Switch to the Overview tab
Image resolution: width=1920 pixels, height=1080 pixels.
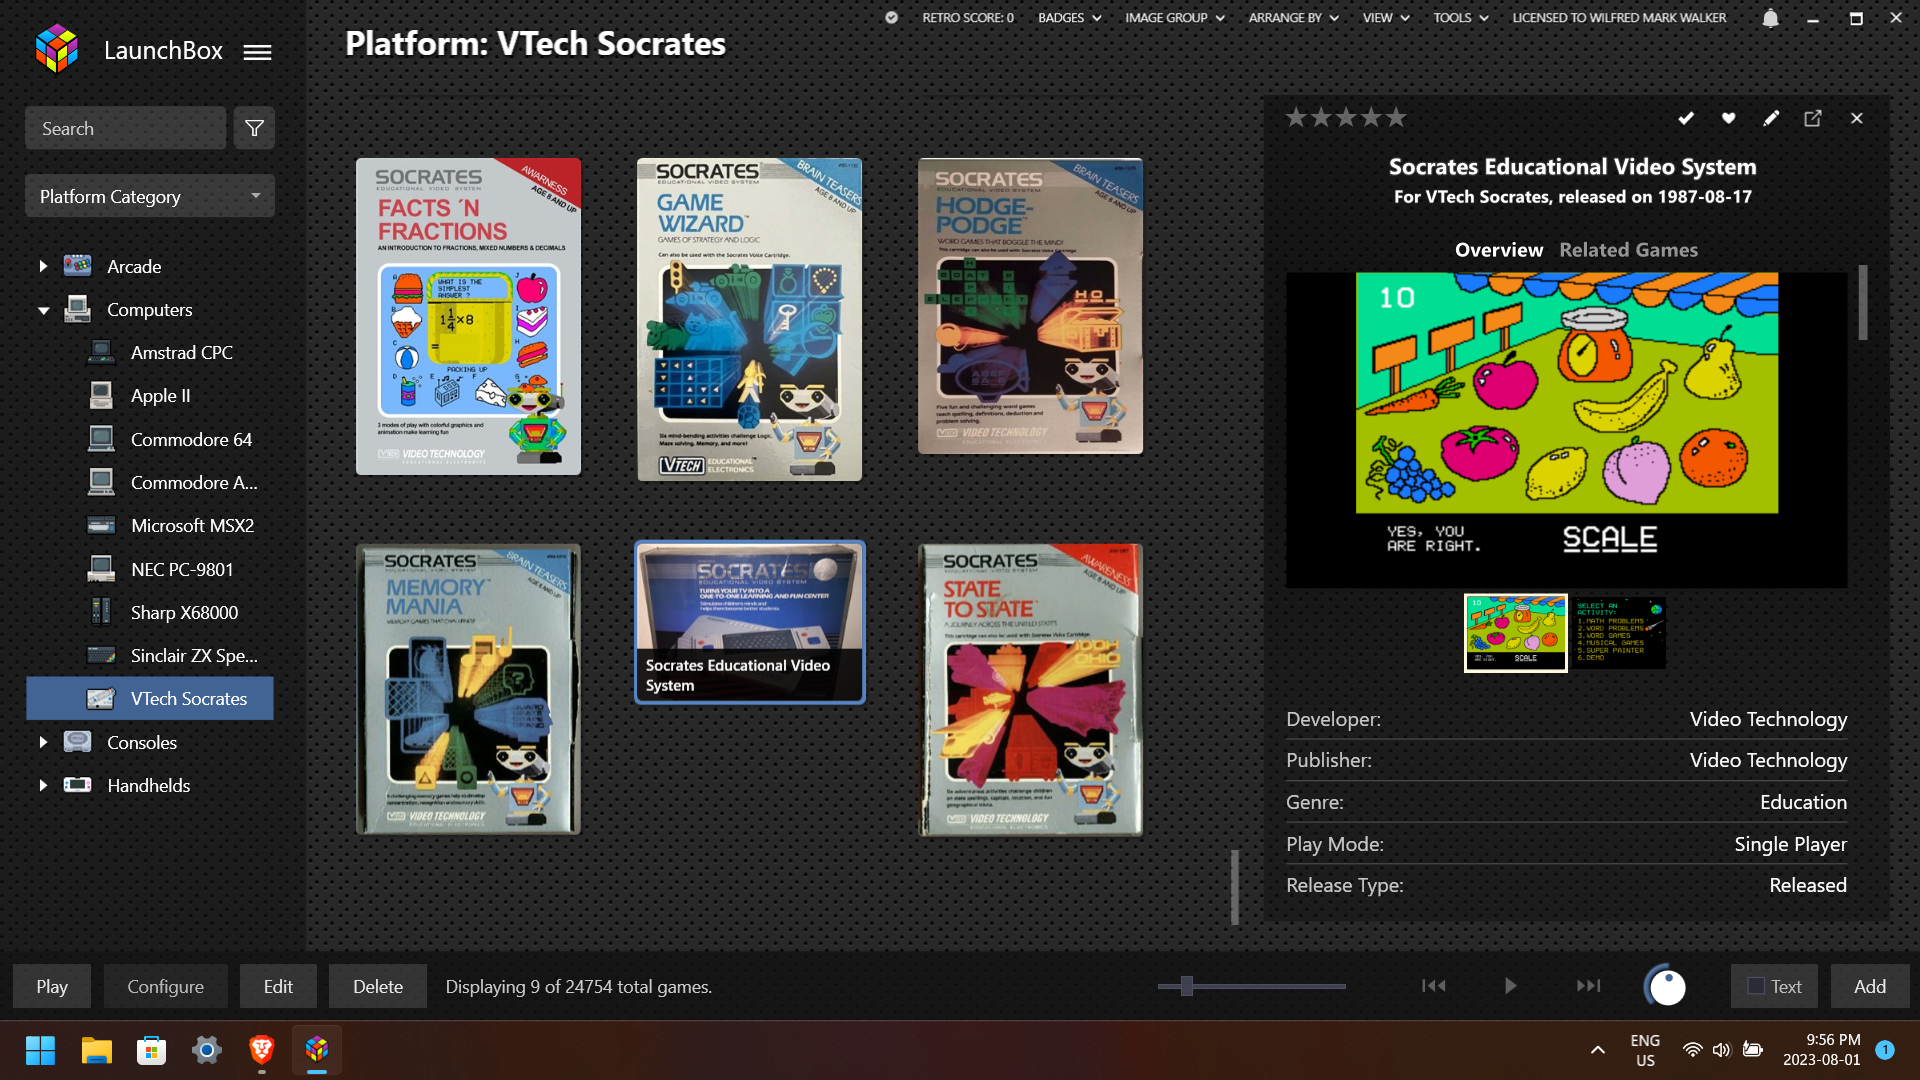[x=1498, y=250]
